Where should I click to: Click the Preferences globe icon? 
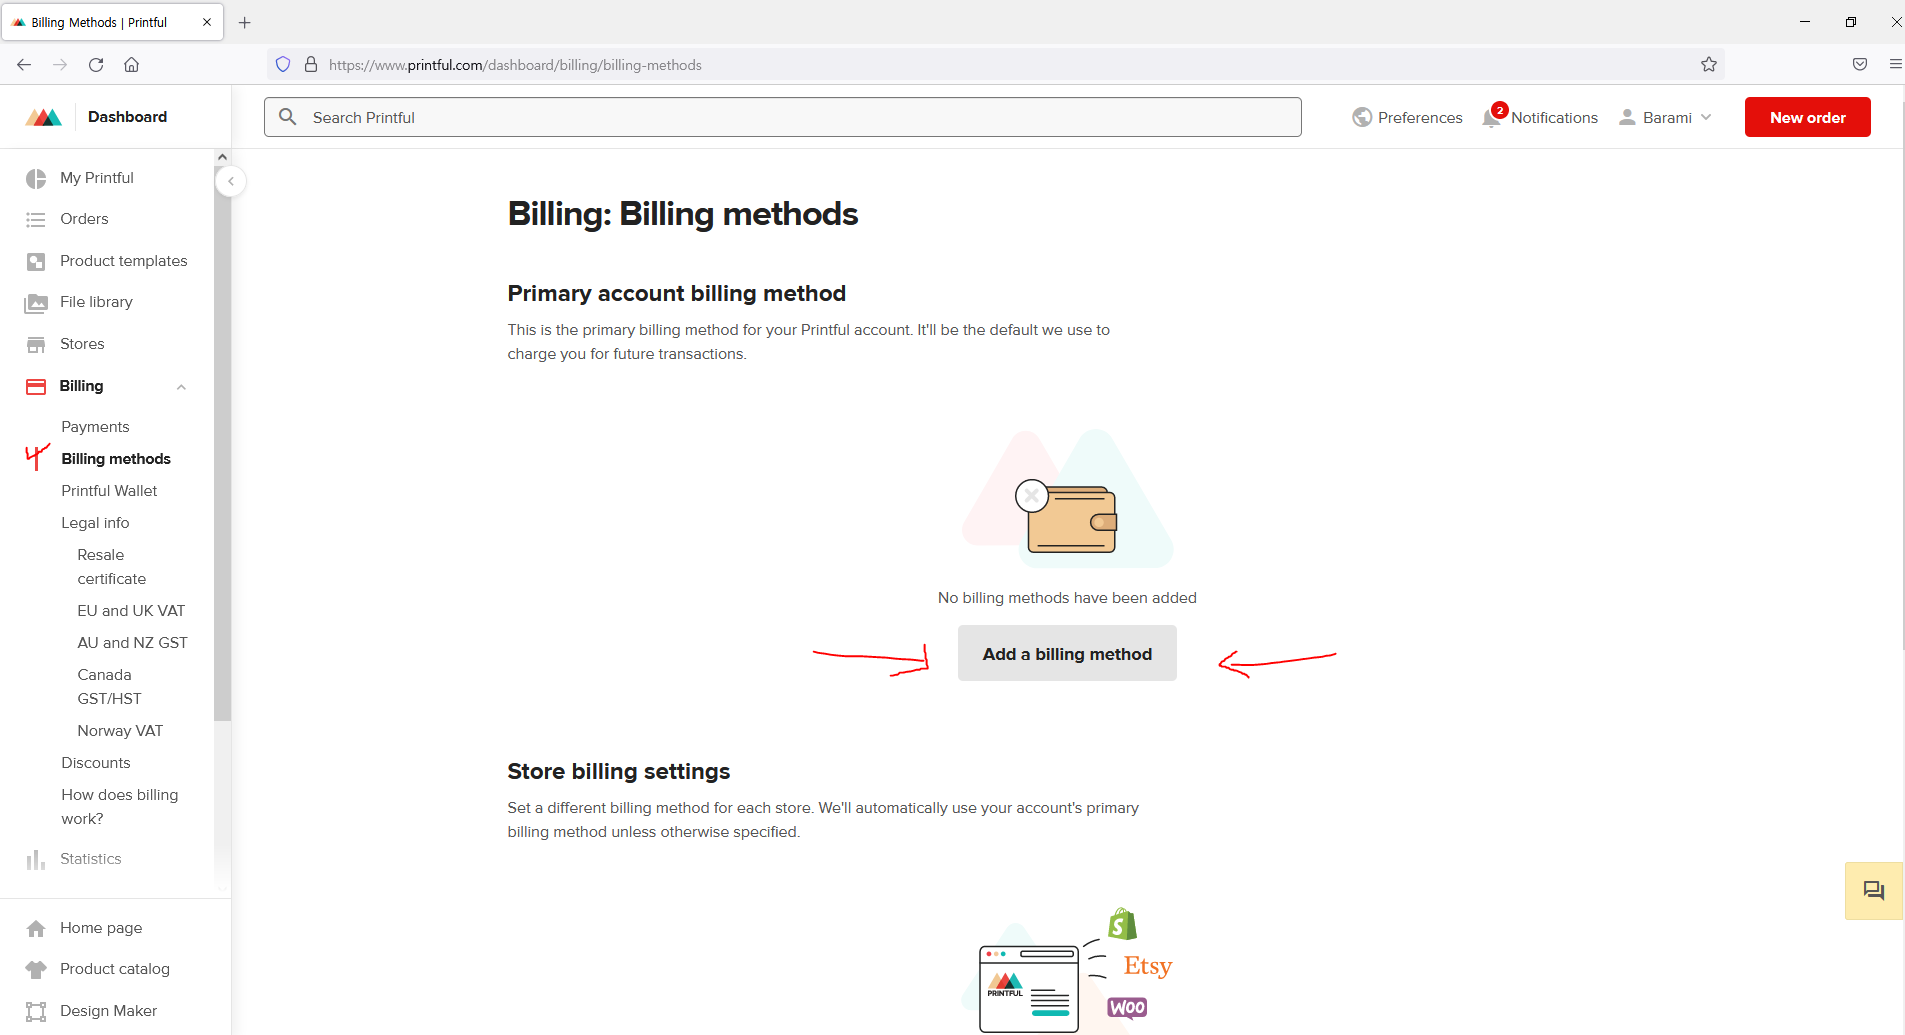(x=1362, y=117)
